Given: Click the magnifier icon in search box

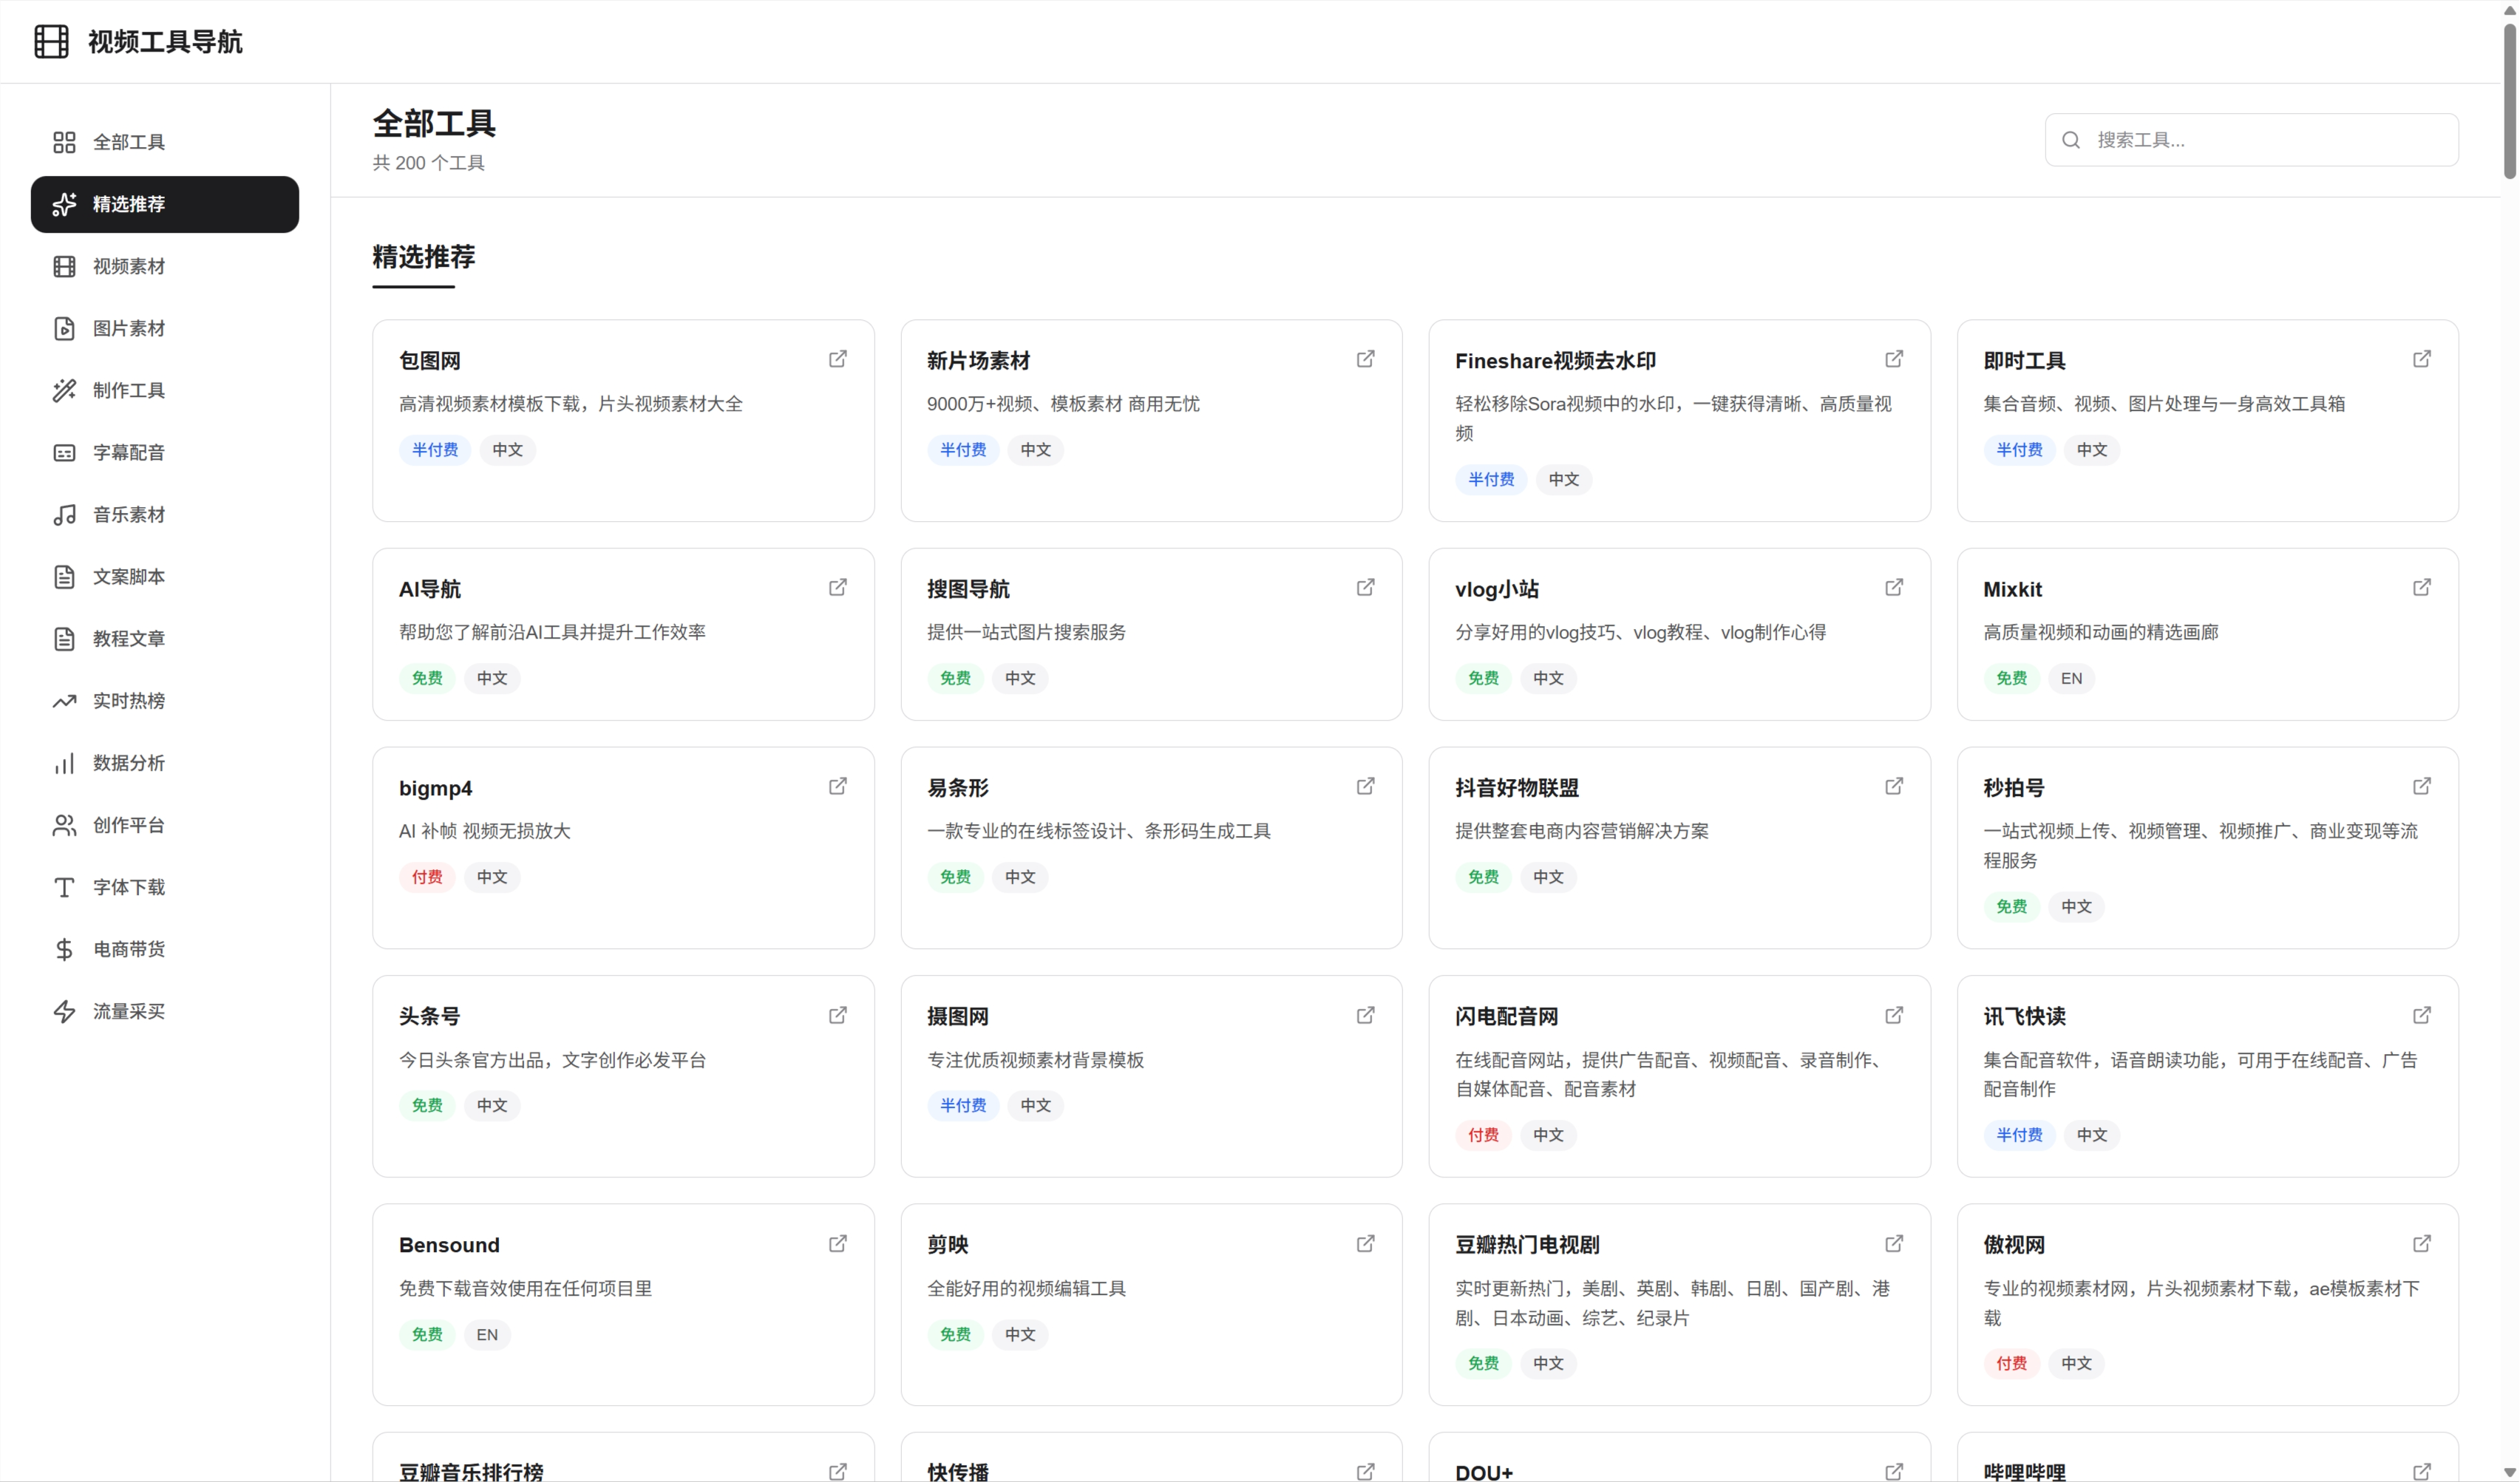Looking at the screenshot, I should (2071, 140).
